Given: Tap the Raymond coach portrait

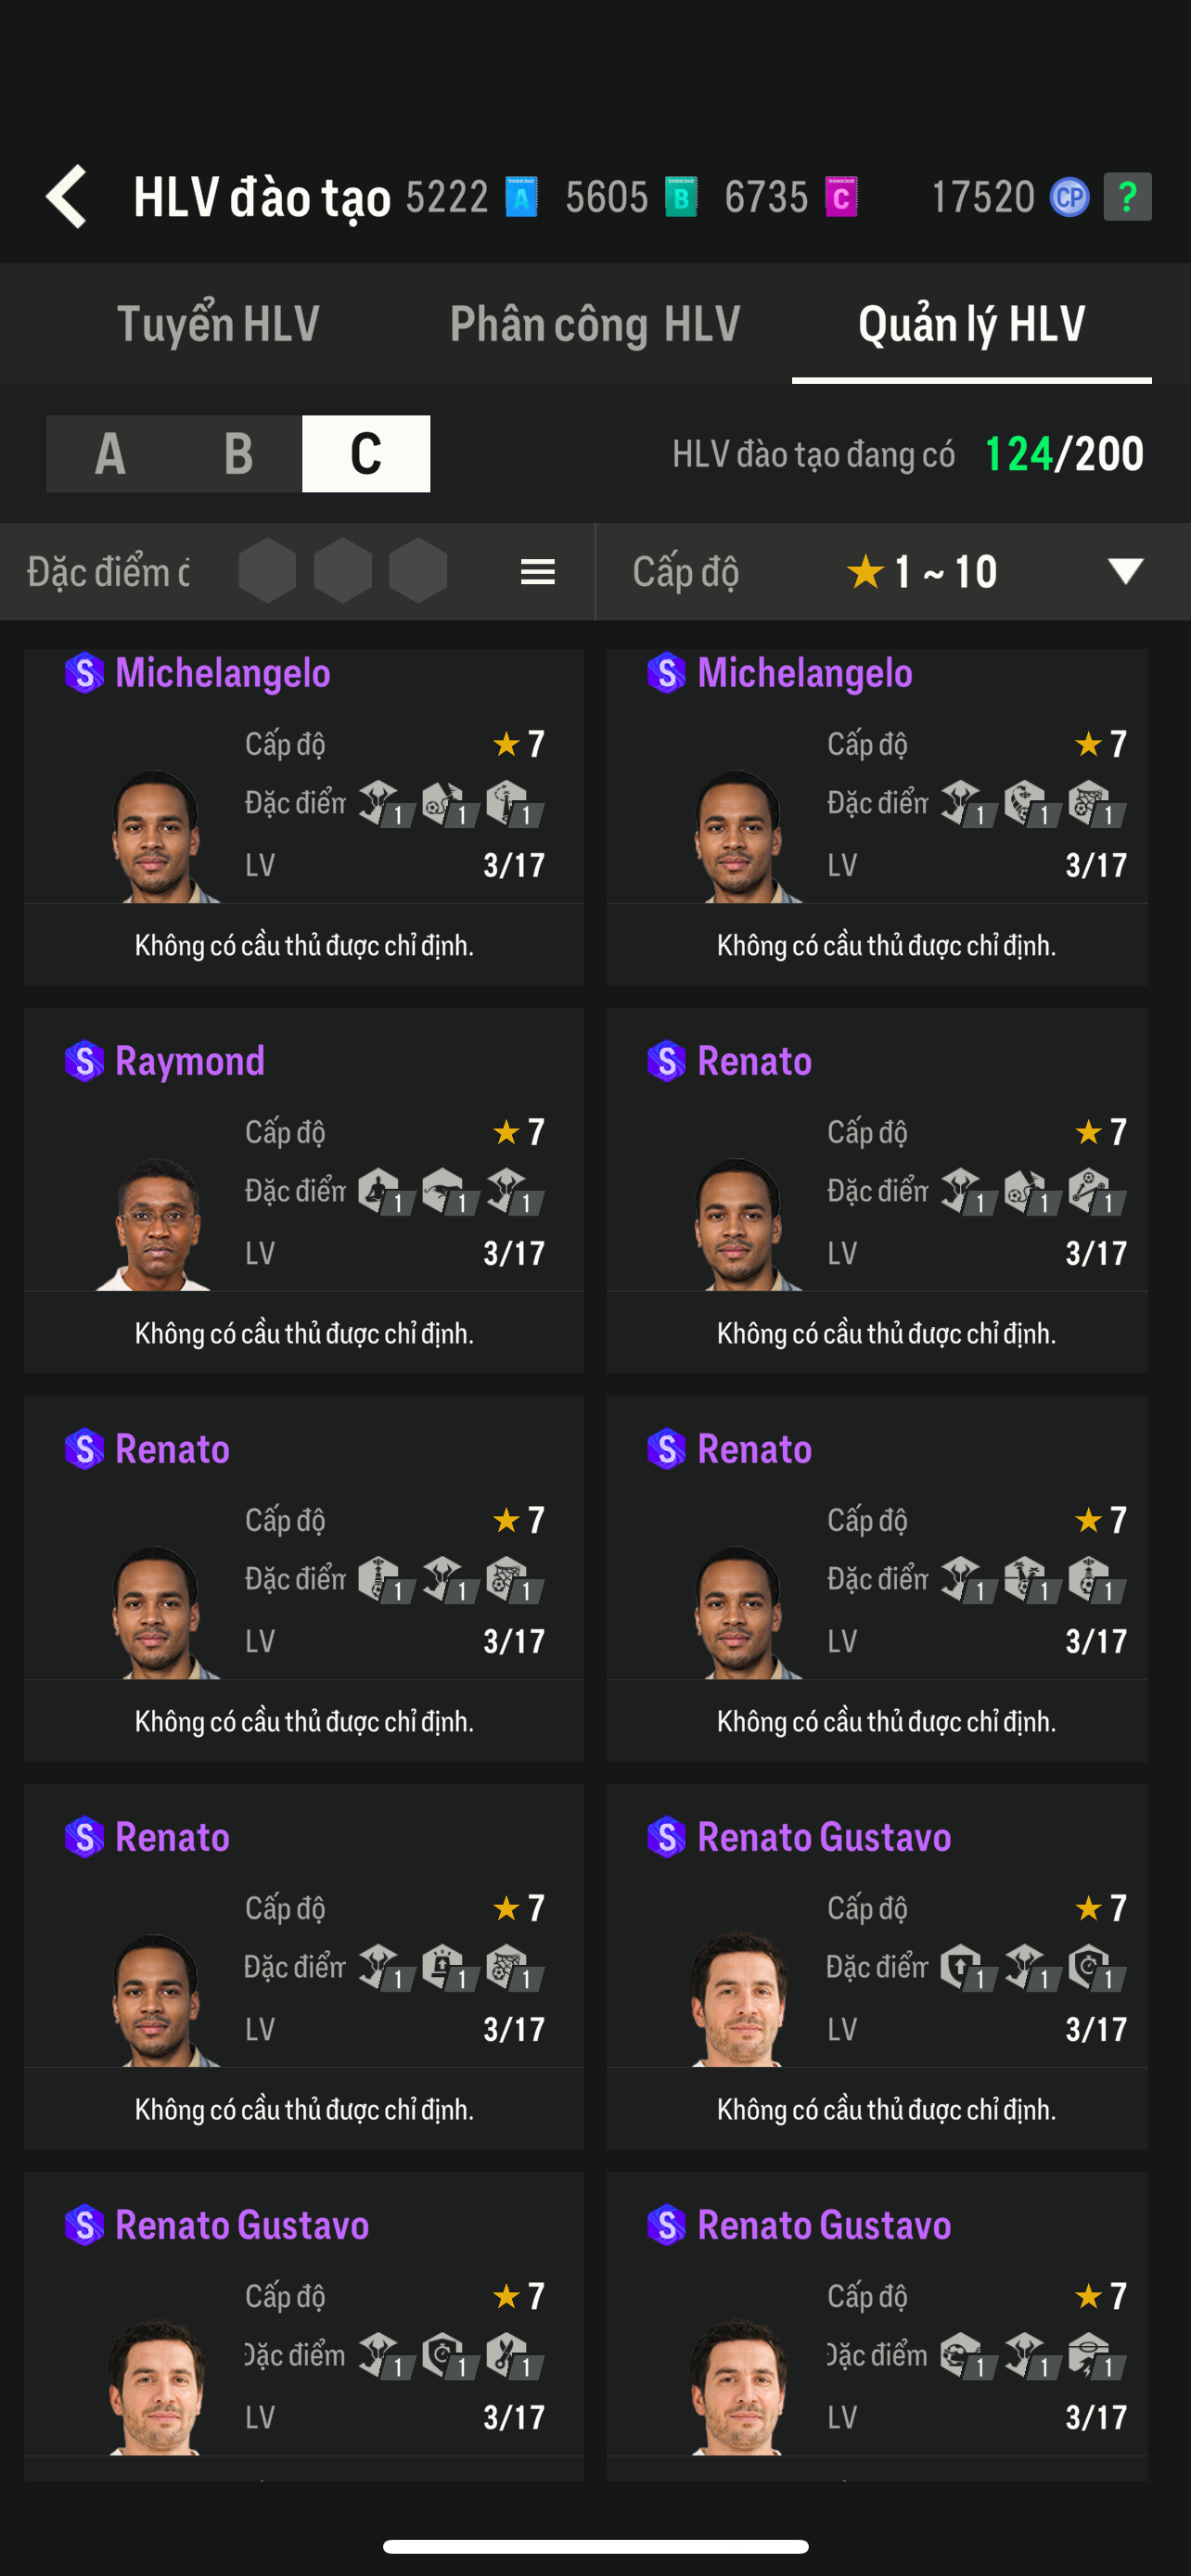Looking at the screenshot, I should pyautogui.click(x=156, y=1224).
